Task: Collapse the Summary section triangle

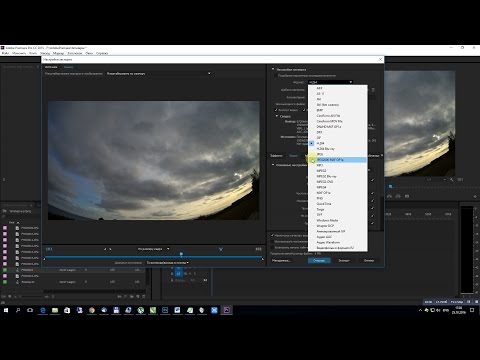Action: coord(277,116)
